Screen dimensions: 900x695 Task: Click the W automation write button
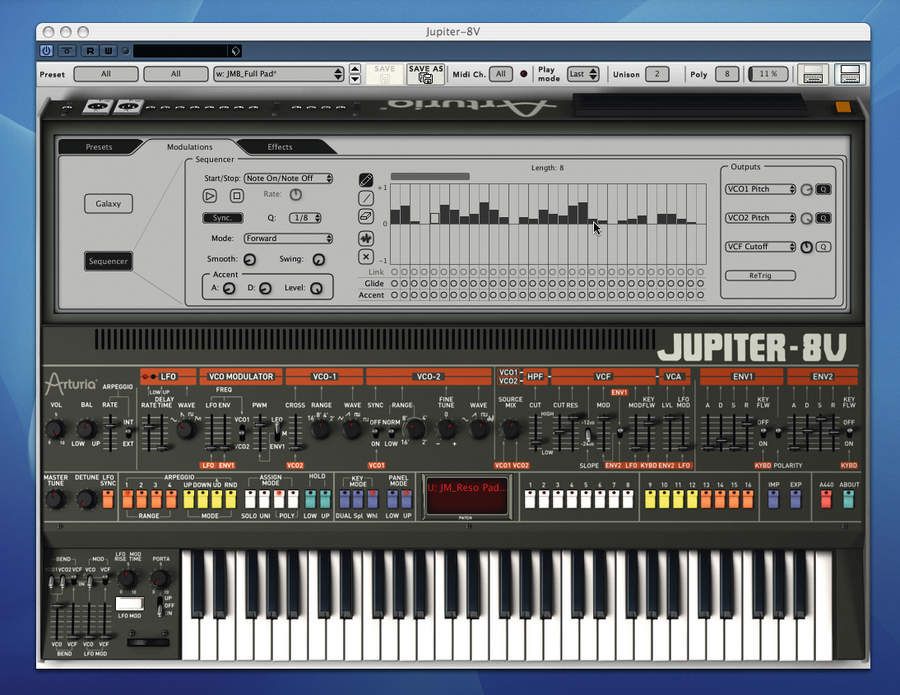107,51
